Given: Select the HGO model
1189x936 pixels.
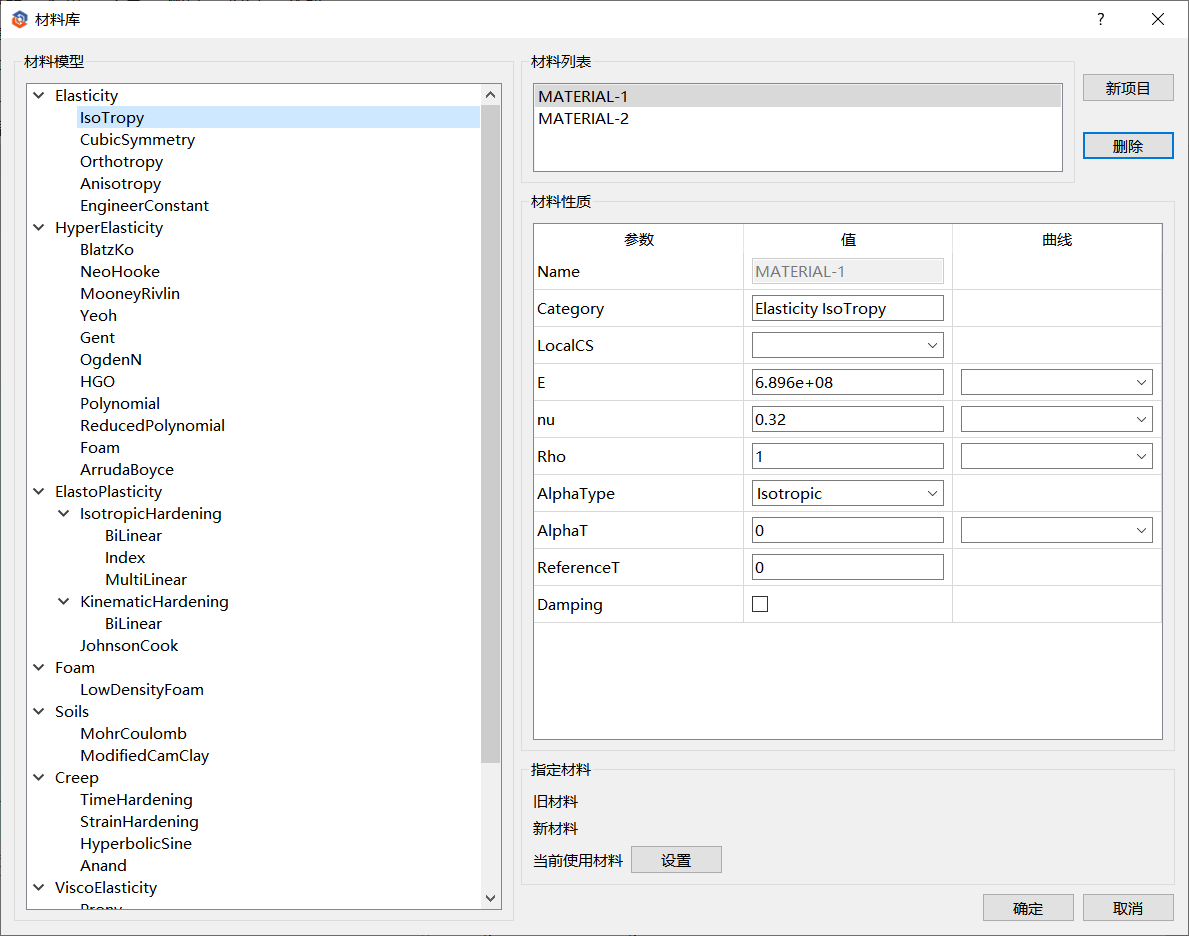Looking at the screenshot, I should (98, 382).
